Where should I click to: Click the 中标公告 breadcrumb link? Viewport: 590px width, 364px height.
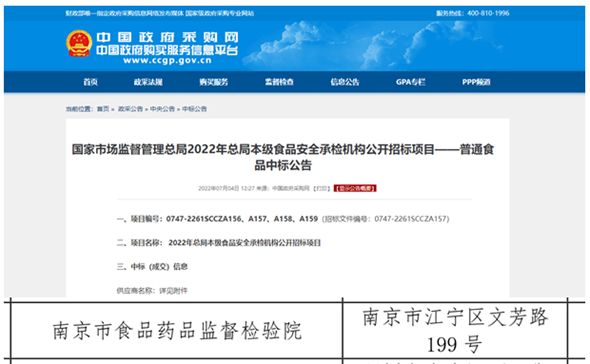click(195, 109)
